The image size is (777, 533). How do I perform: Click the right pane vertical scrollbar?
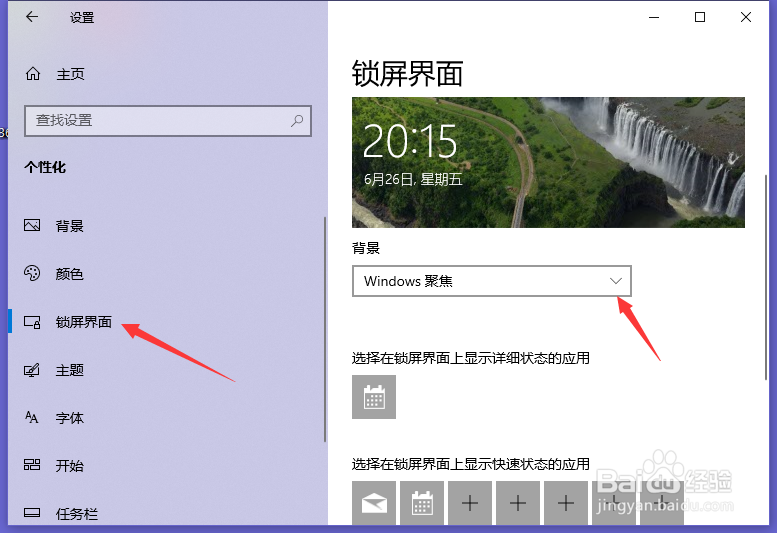[766, 277]
